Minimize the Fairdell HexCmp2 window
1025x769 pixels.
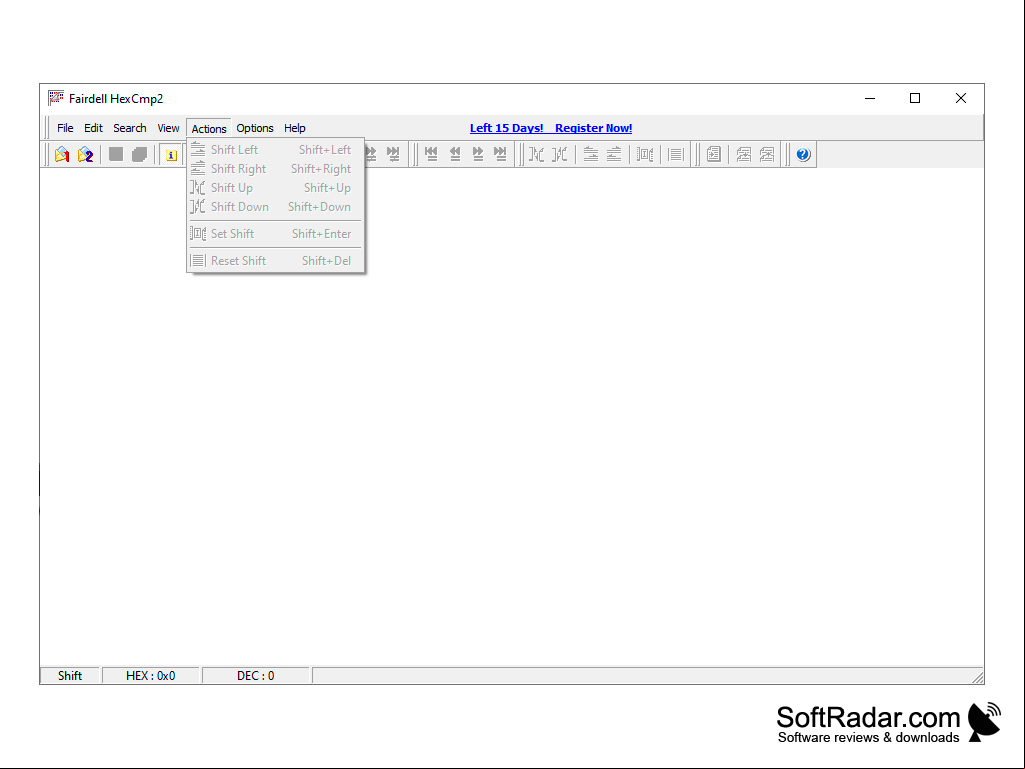870,98
